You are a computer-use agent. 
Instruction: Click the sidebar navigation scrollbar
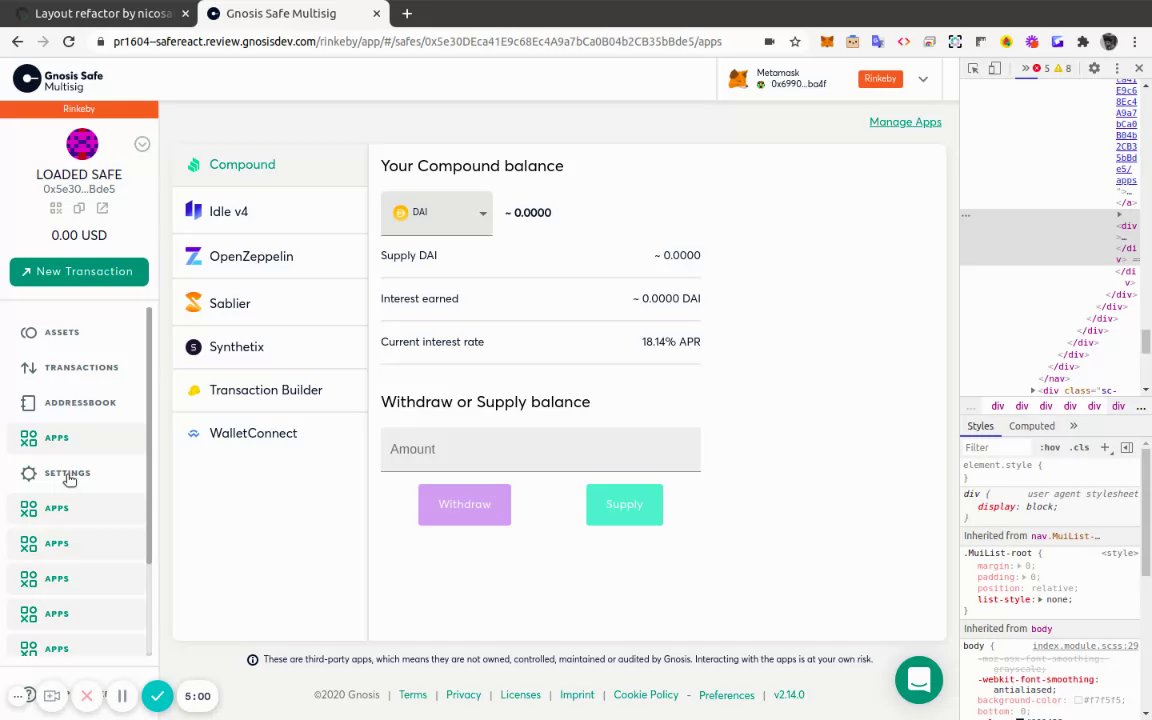(149, 436)
